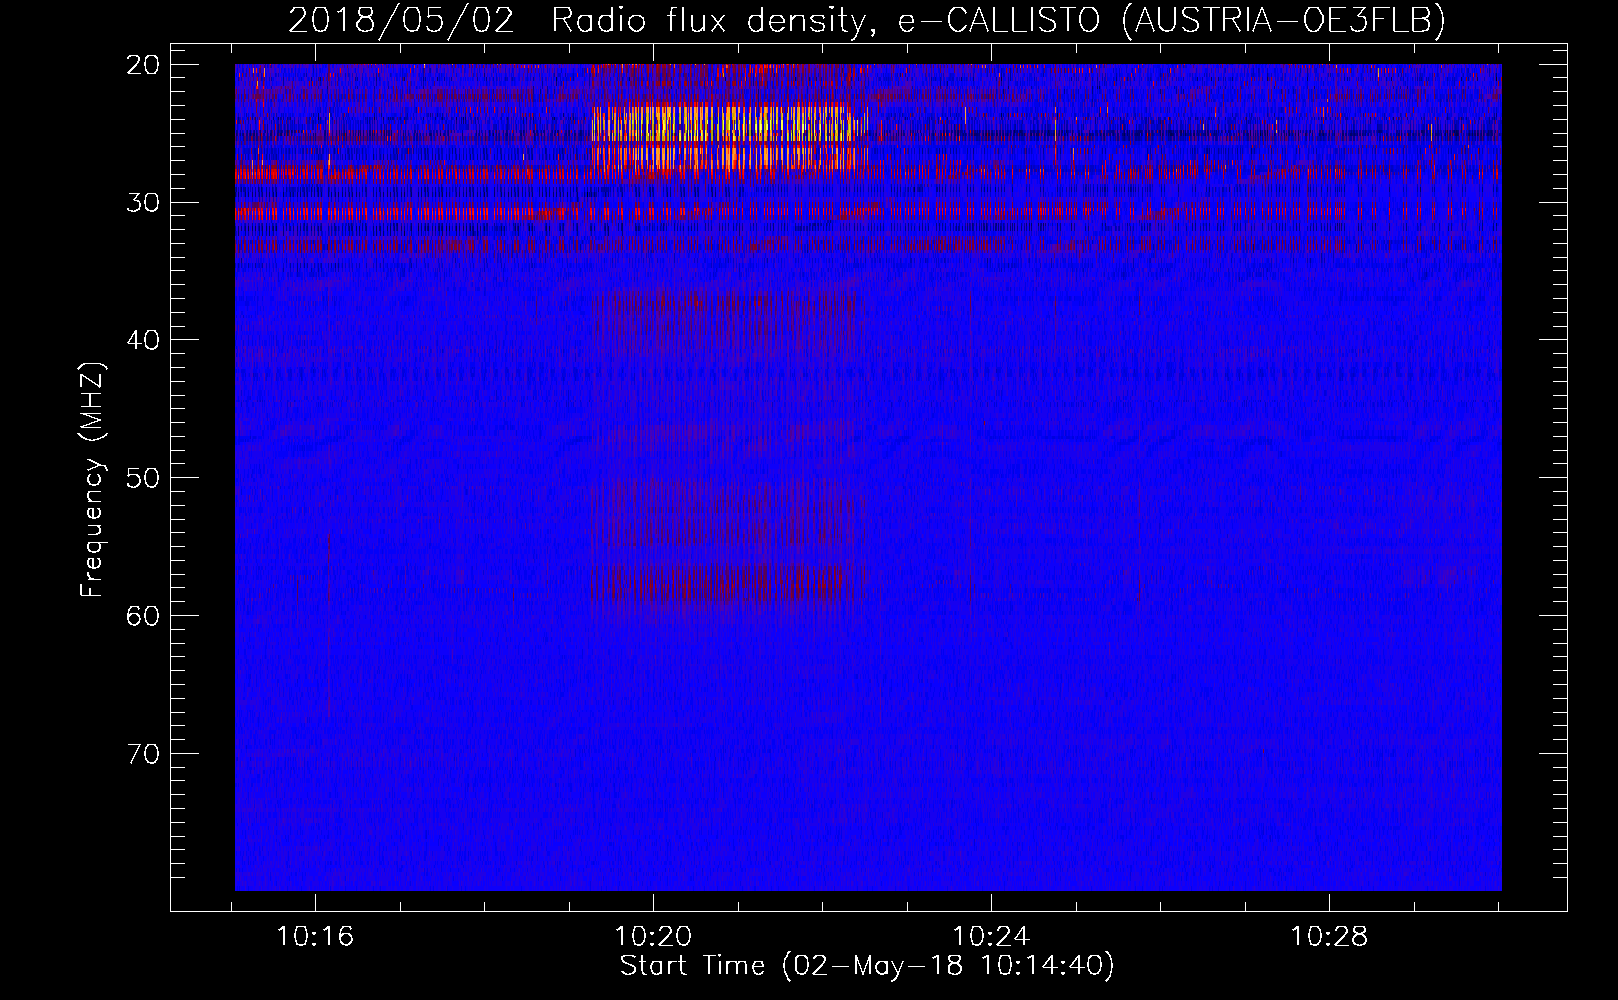Click the red interference band near 31 MHz
Viewport: 1618px width, 1000px height.
pyautogui.click(x=866, y=212)
